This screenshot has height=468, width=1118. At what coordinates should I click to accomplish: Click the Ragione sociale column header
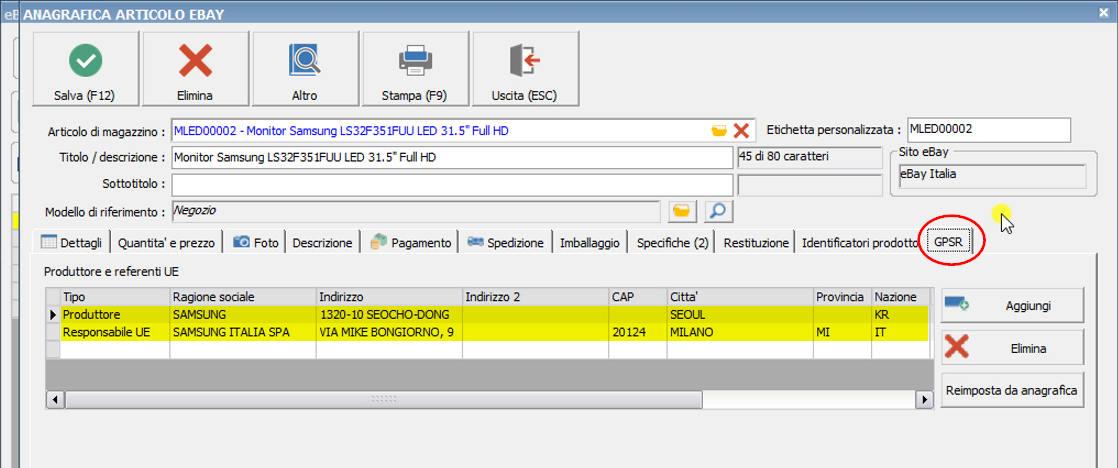[243, 296]
